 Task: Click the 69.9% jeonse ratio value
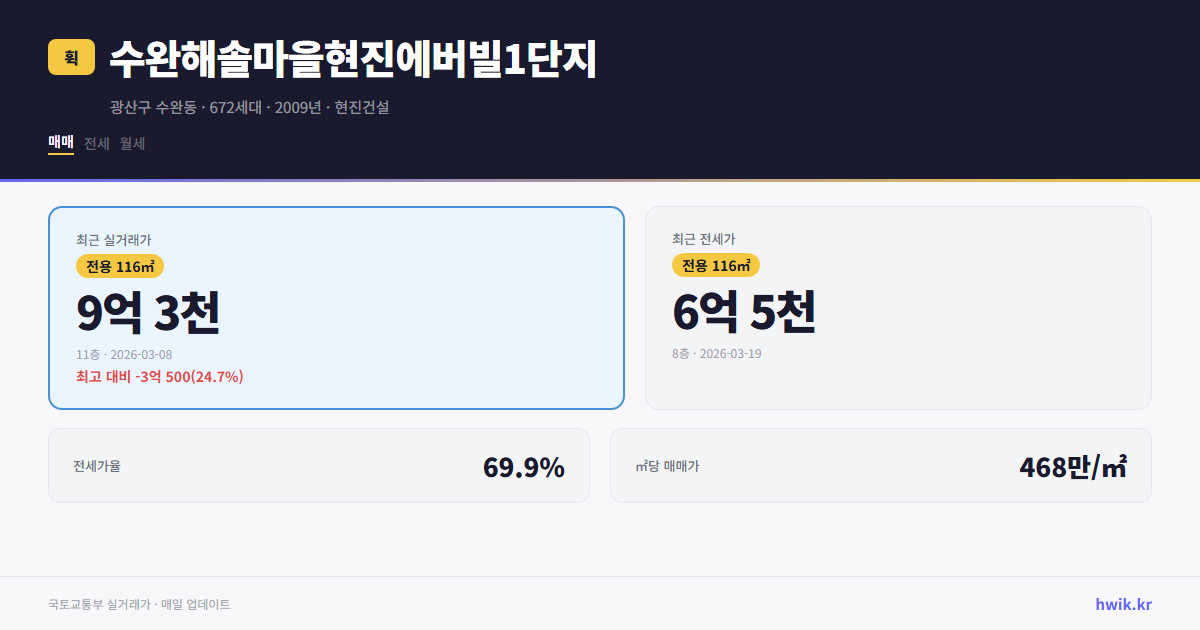tap(524, 466)
